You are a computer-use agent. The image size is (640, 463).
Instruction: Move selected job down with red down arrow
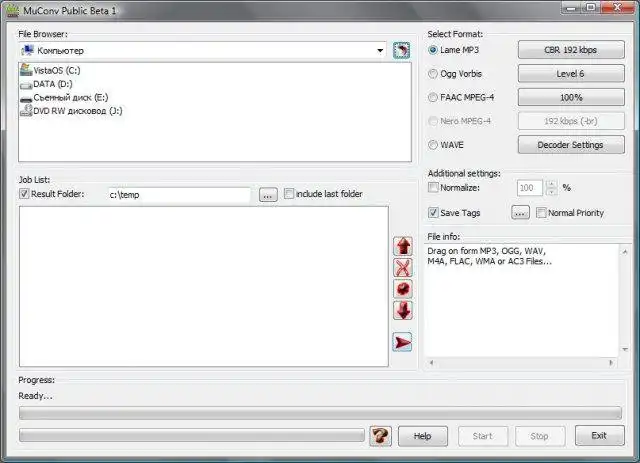point(403,310)
